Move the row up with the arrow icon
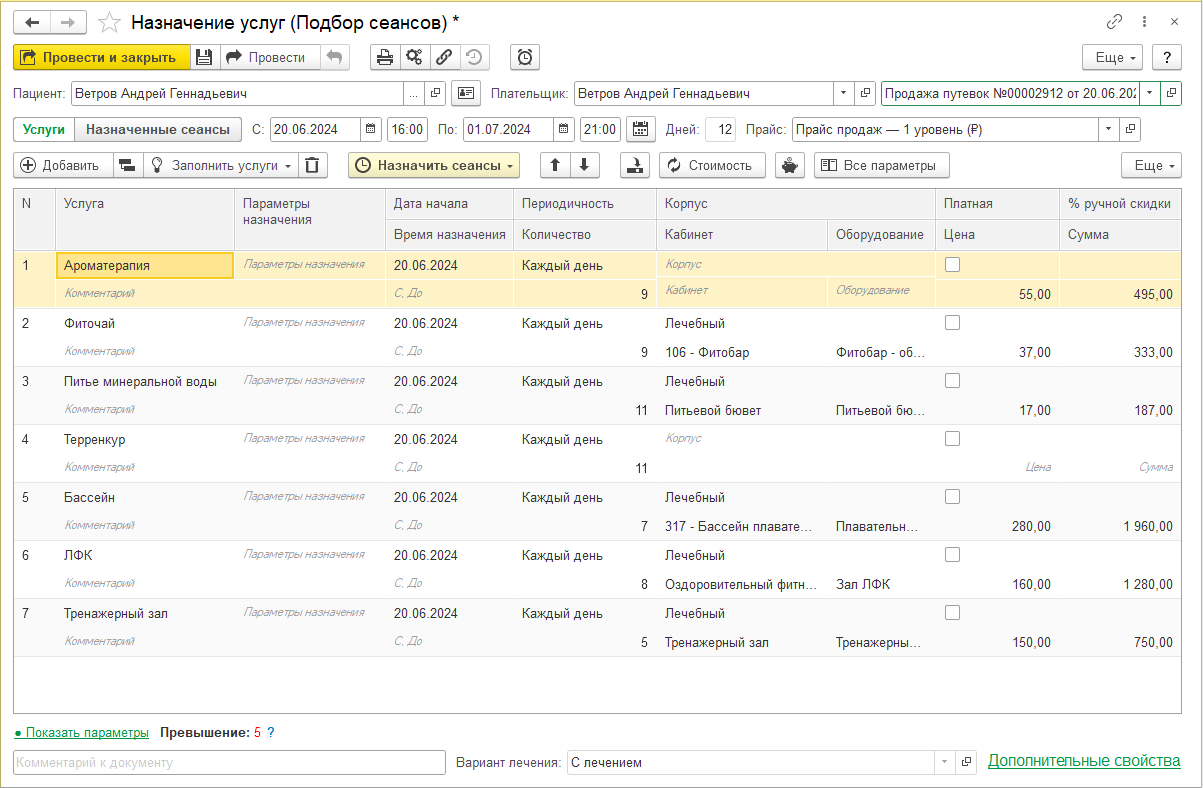The width and height of the screenshot is (1203, 788). tap(555, 166)
